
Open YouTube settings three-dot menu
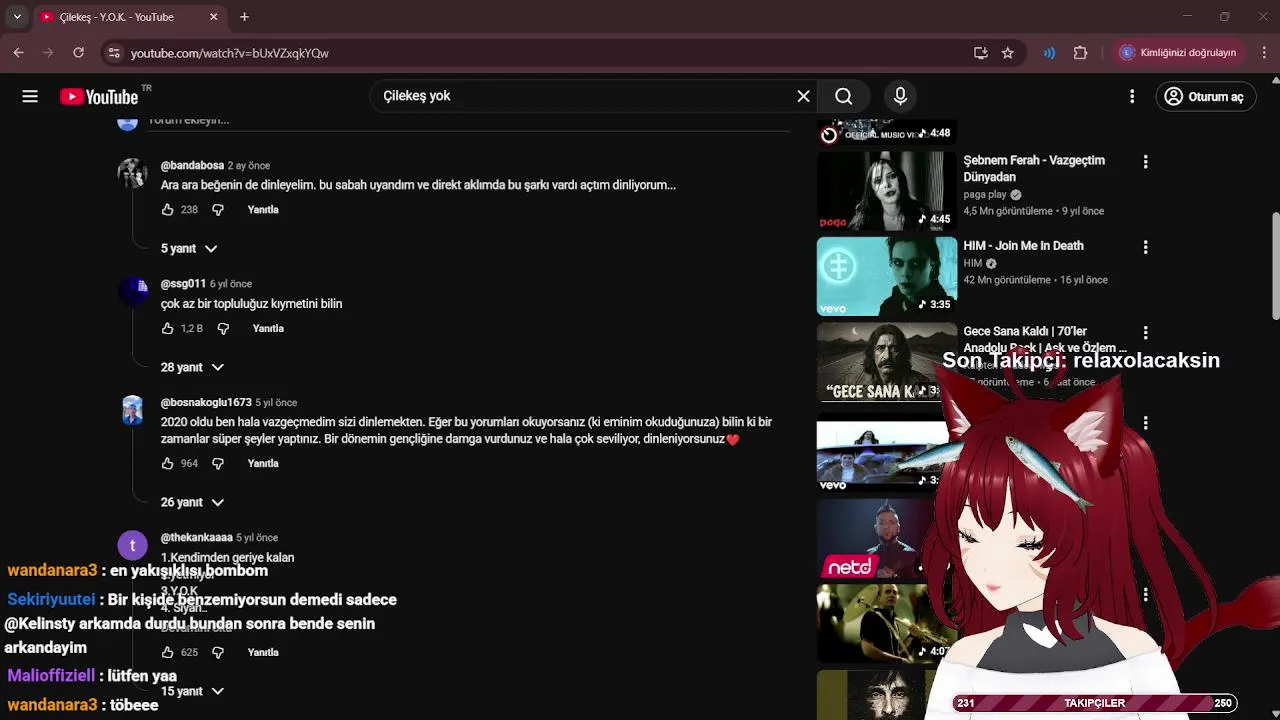[x=1132, y=96]
